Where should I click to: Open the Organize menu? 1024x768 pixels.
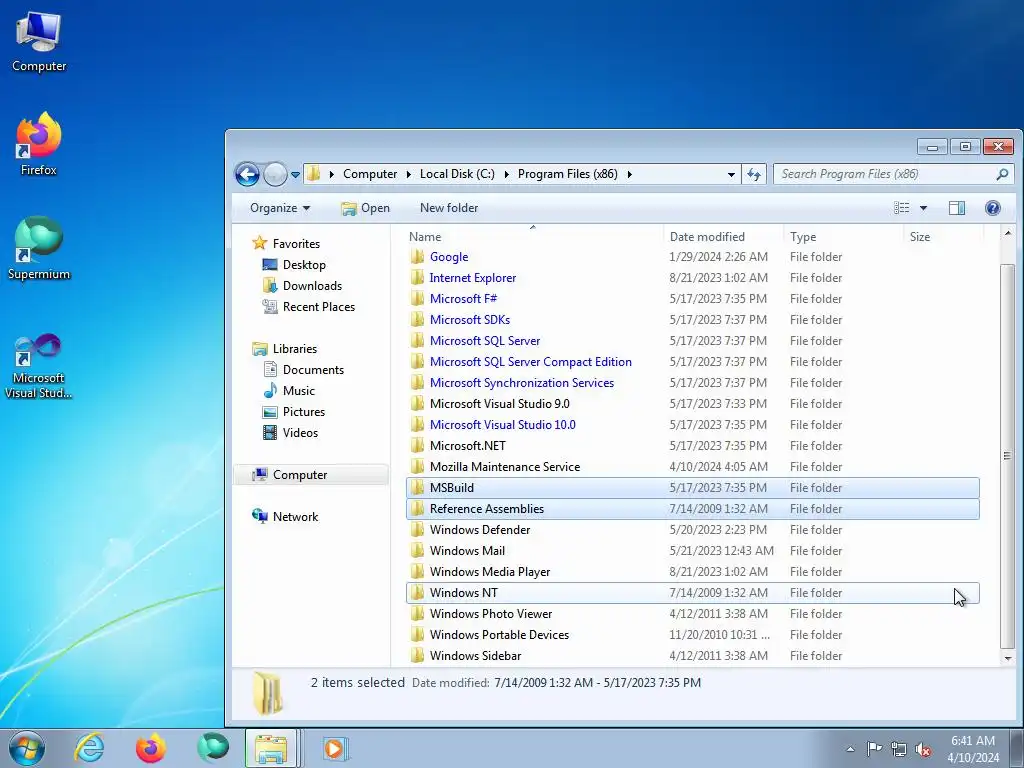280,208
